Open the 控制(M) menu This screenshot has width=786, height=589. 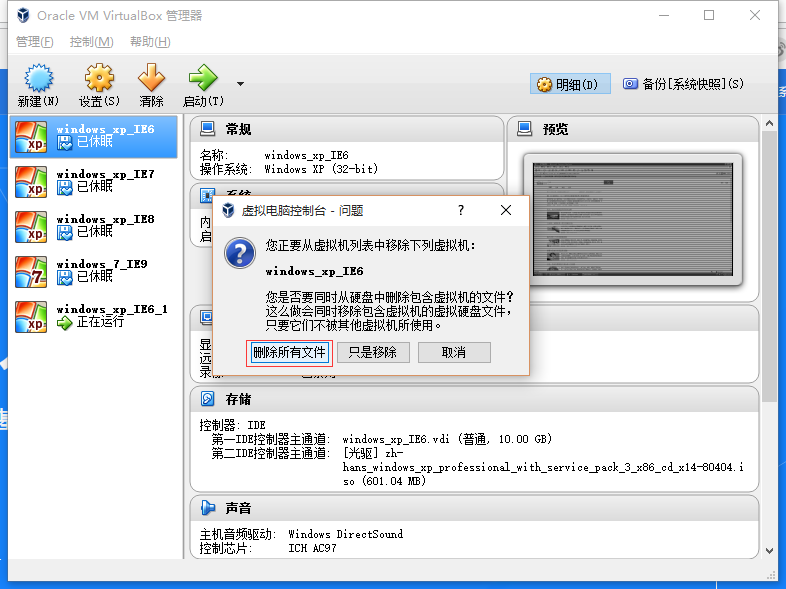click(91, 42)
